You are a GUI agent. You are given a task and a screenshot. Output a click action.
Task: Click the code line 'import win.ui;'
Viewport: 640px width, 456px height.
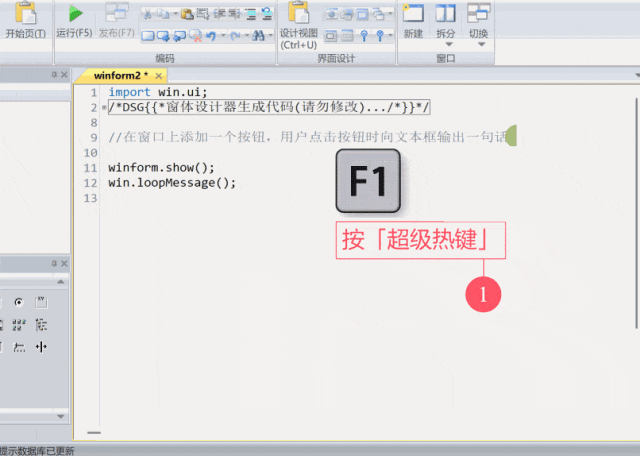click(158, 92)
